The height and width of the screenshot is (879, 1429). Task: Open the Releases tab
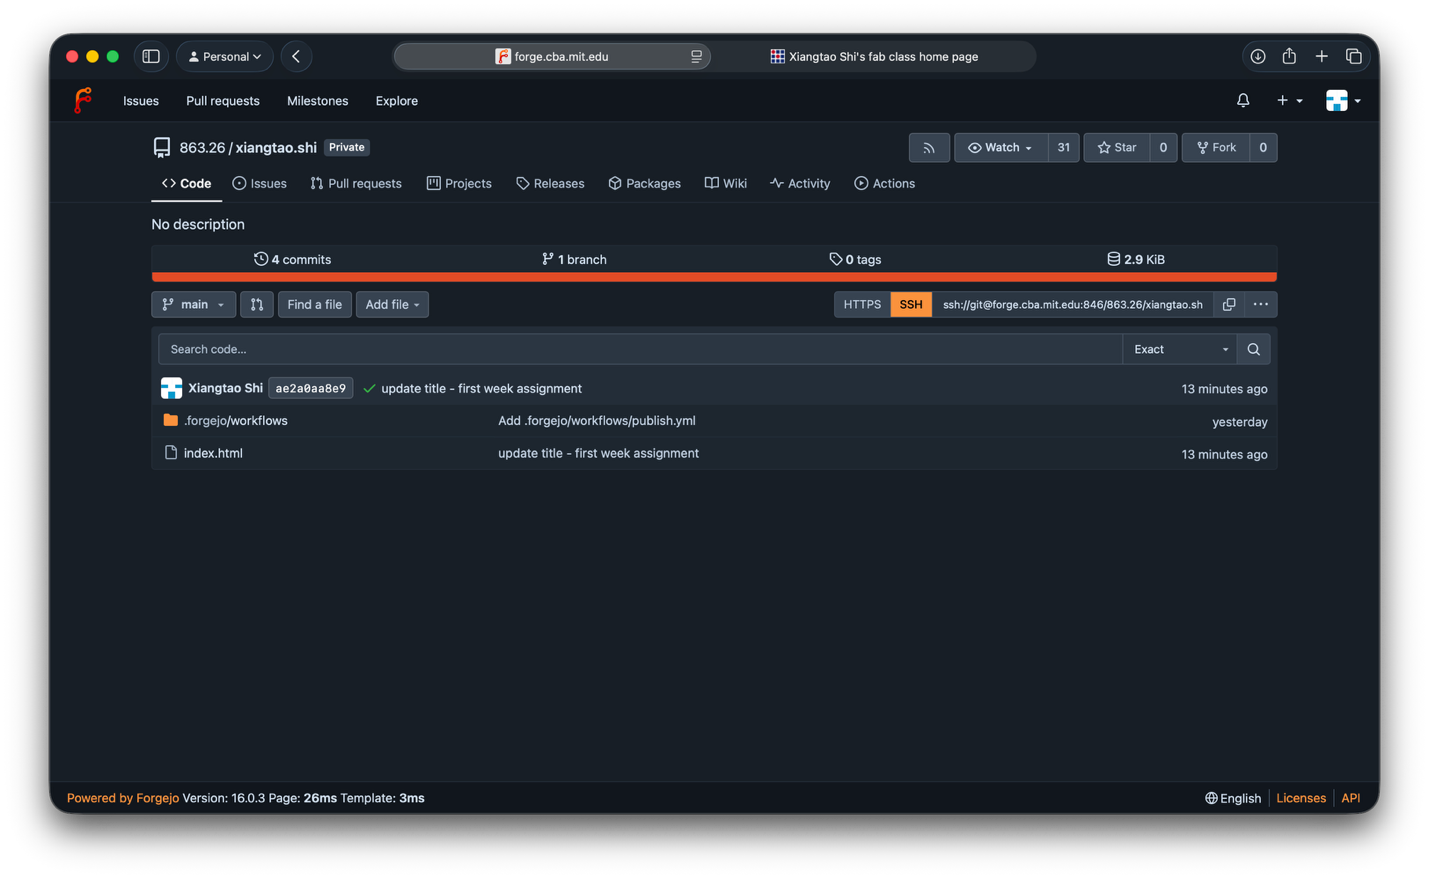550,183
